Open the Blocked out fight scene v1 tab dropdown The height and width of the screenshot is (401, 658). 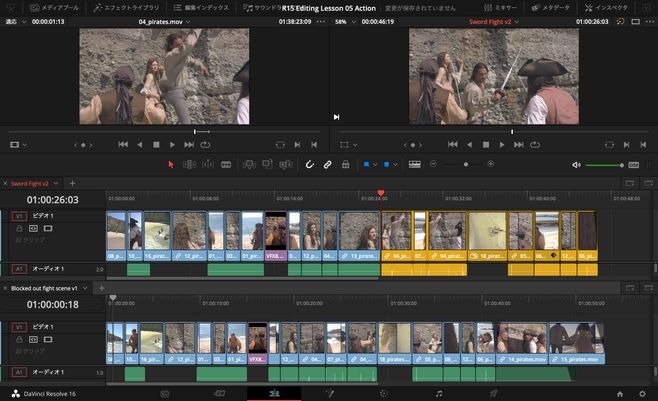tap(85, 288)
